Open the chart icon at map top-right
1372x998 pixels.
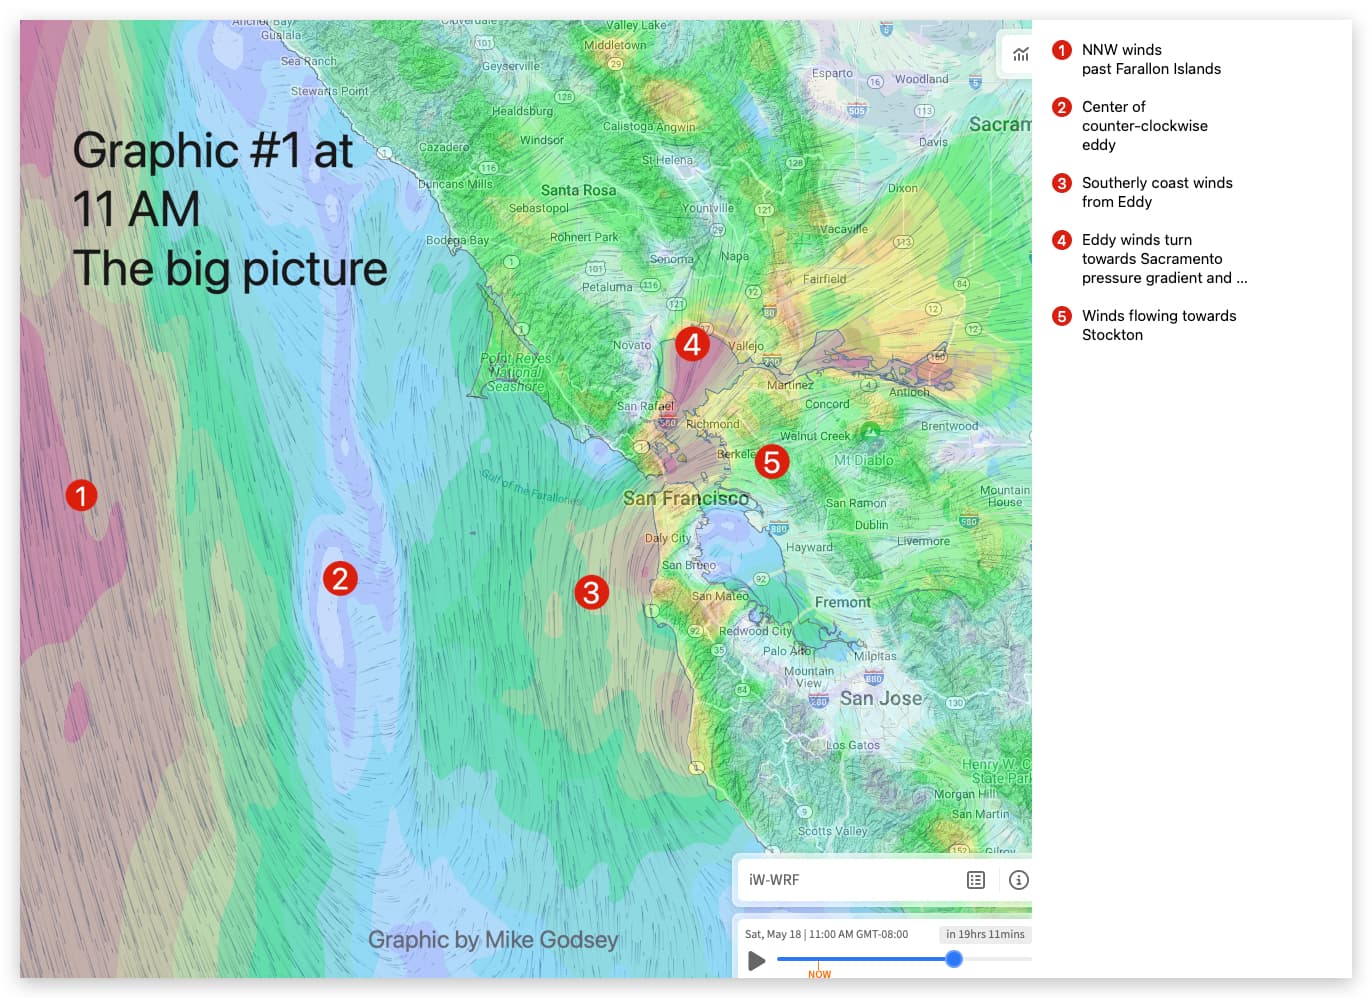click(x=1019, y=54)
